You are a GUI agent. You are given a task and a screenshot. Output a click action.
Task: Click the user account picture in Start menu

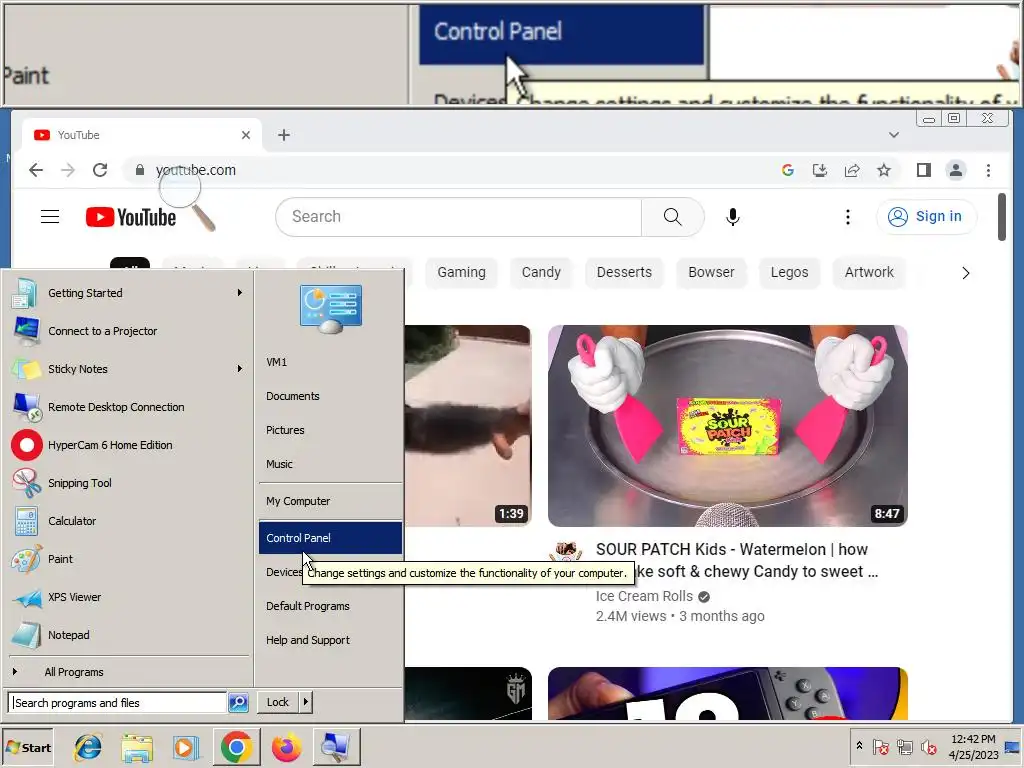[331, 308]
